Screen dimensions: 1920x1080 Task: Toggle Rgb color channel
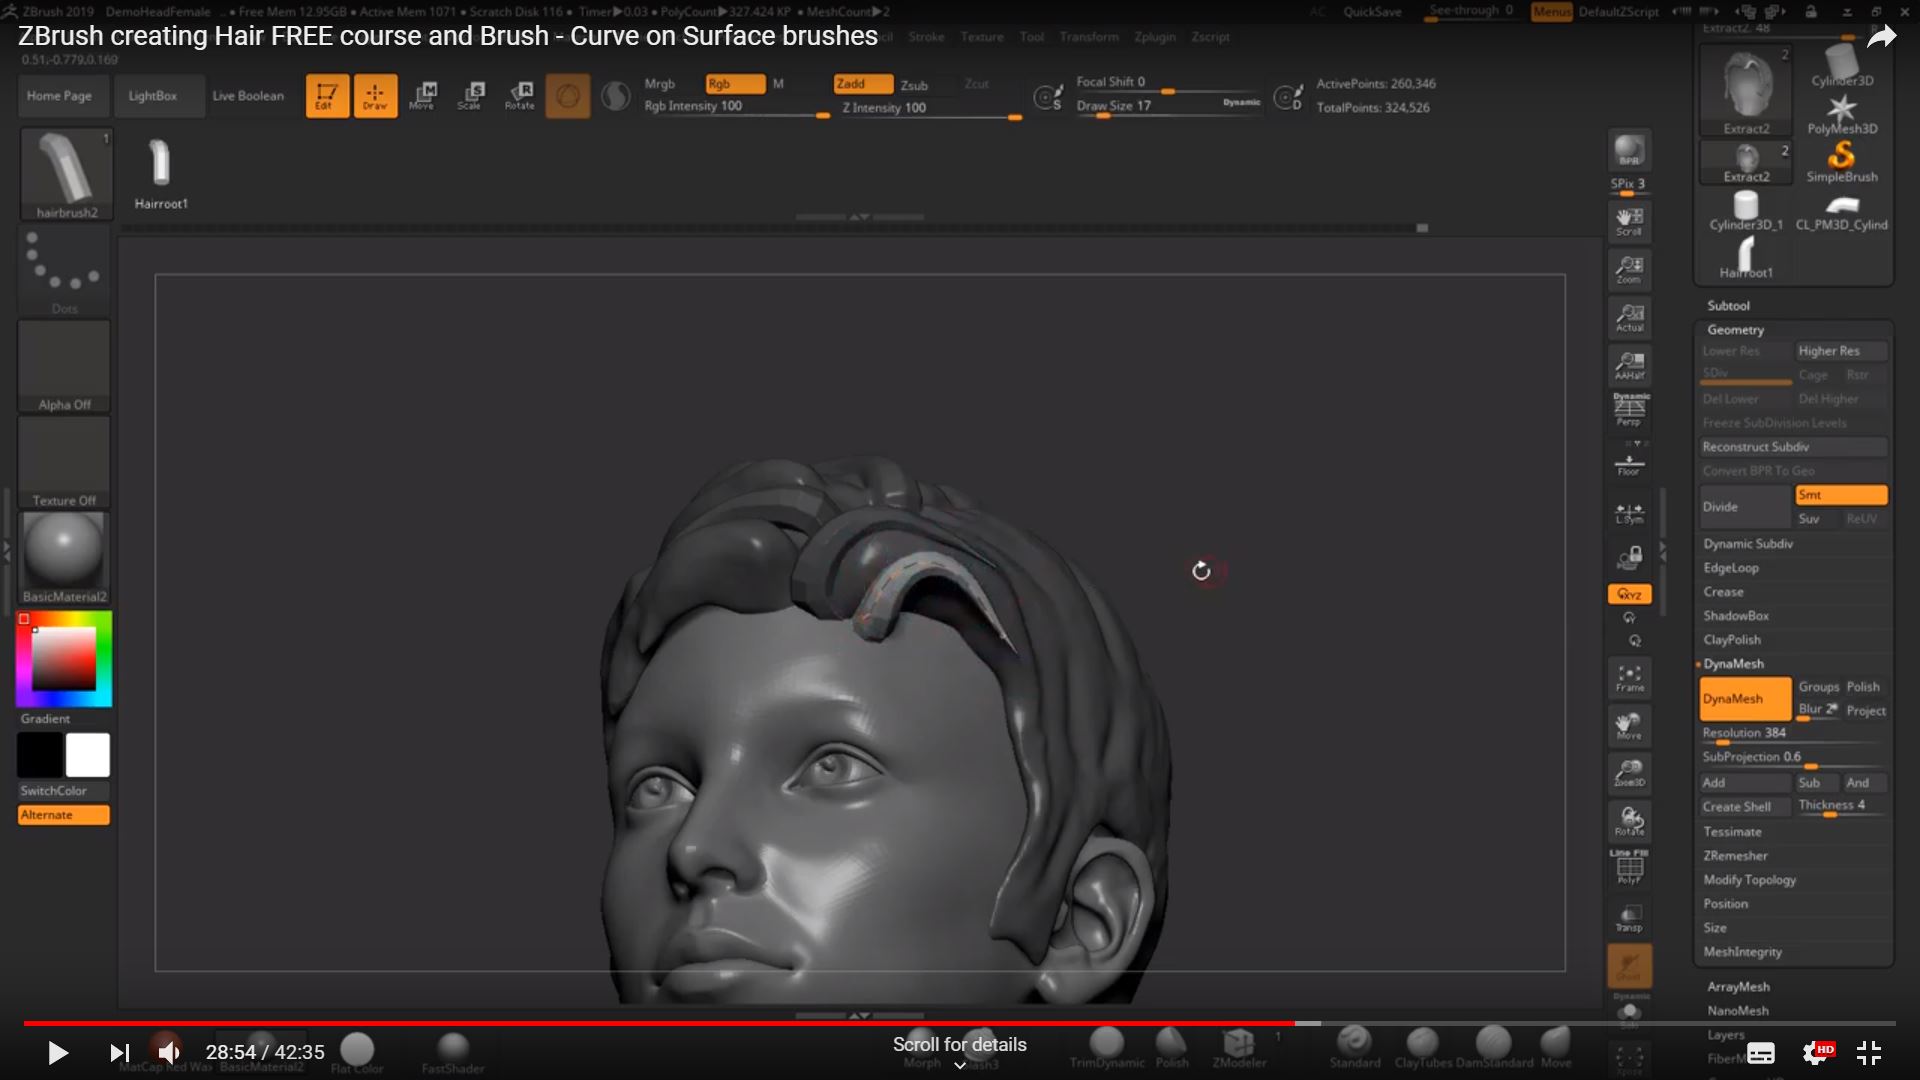(735, 84)
